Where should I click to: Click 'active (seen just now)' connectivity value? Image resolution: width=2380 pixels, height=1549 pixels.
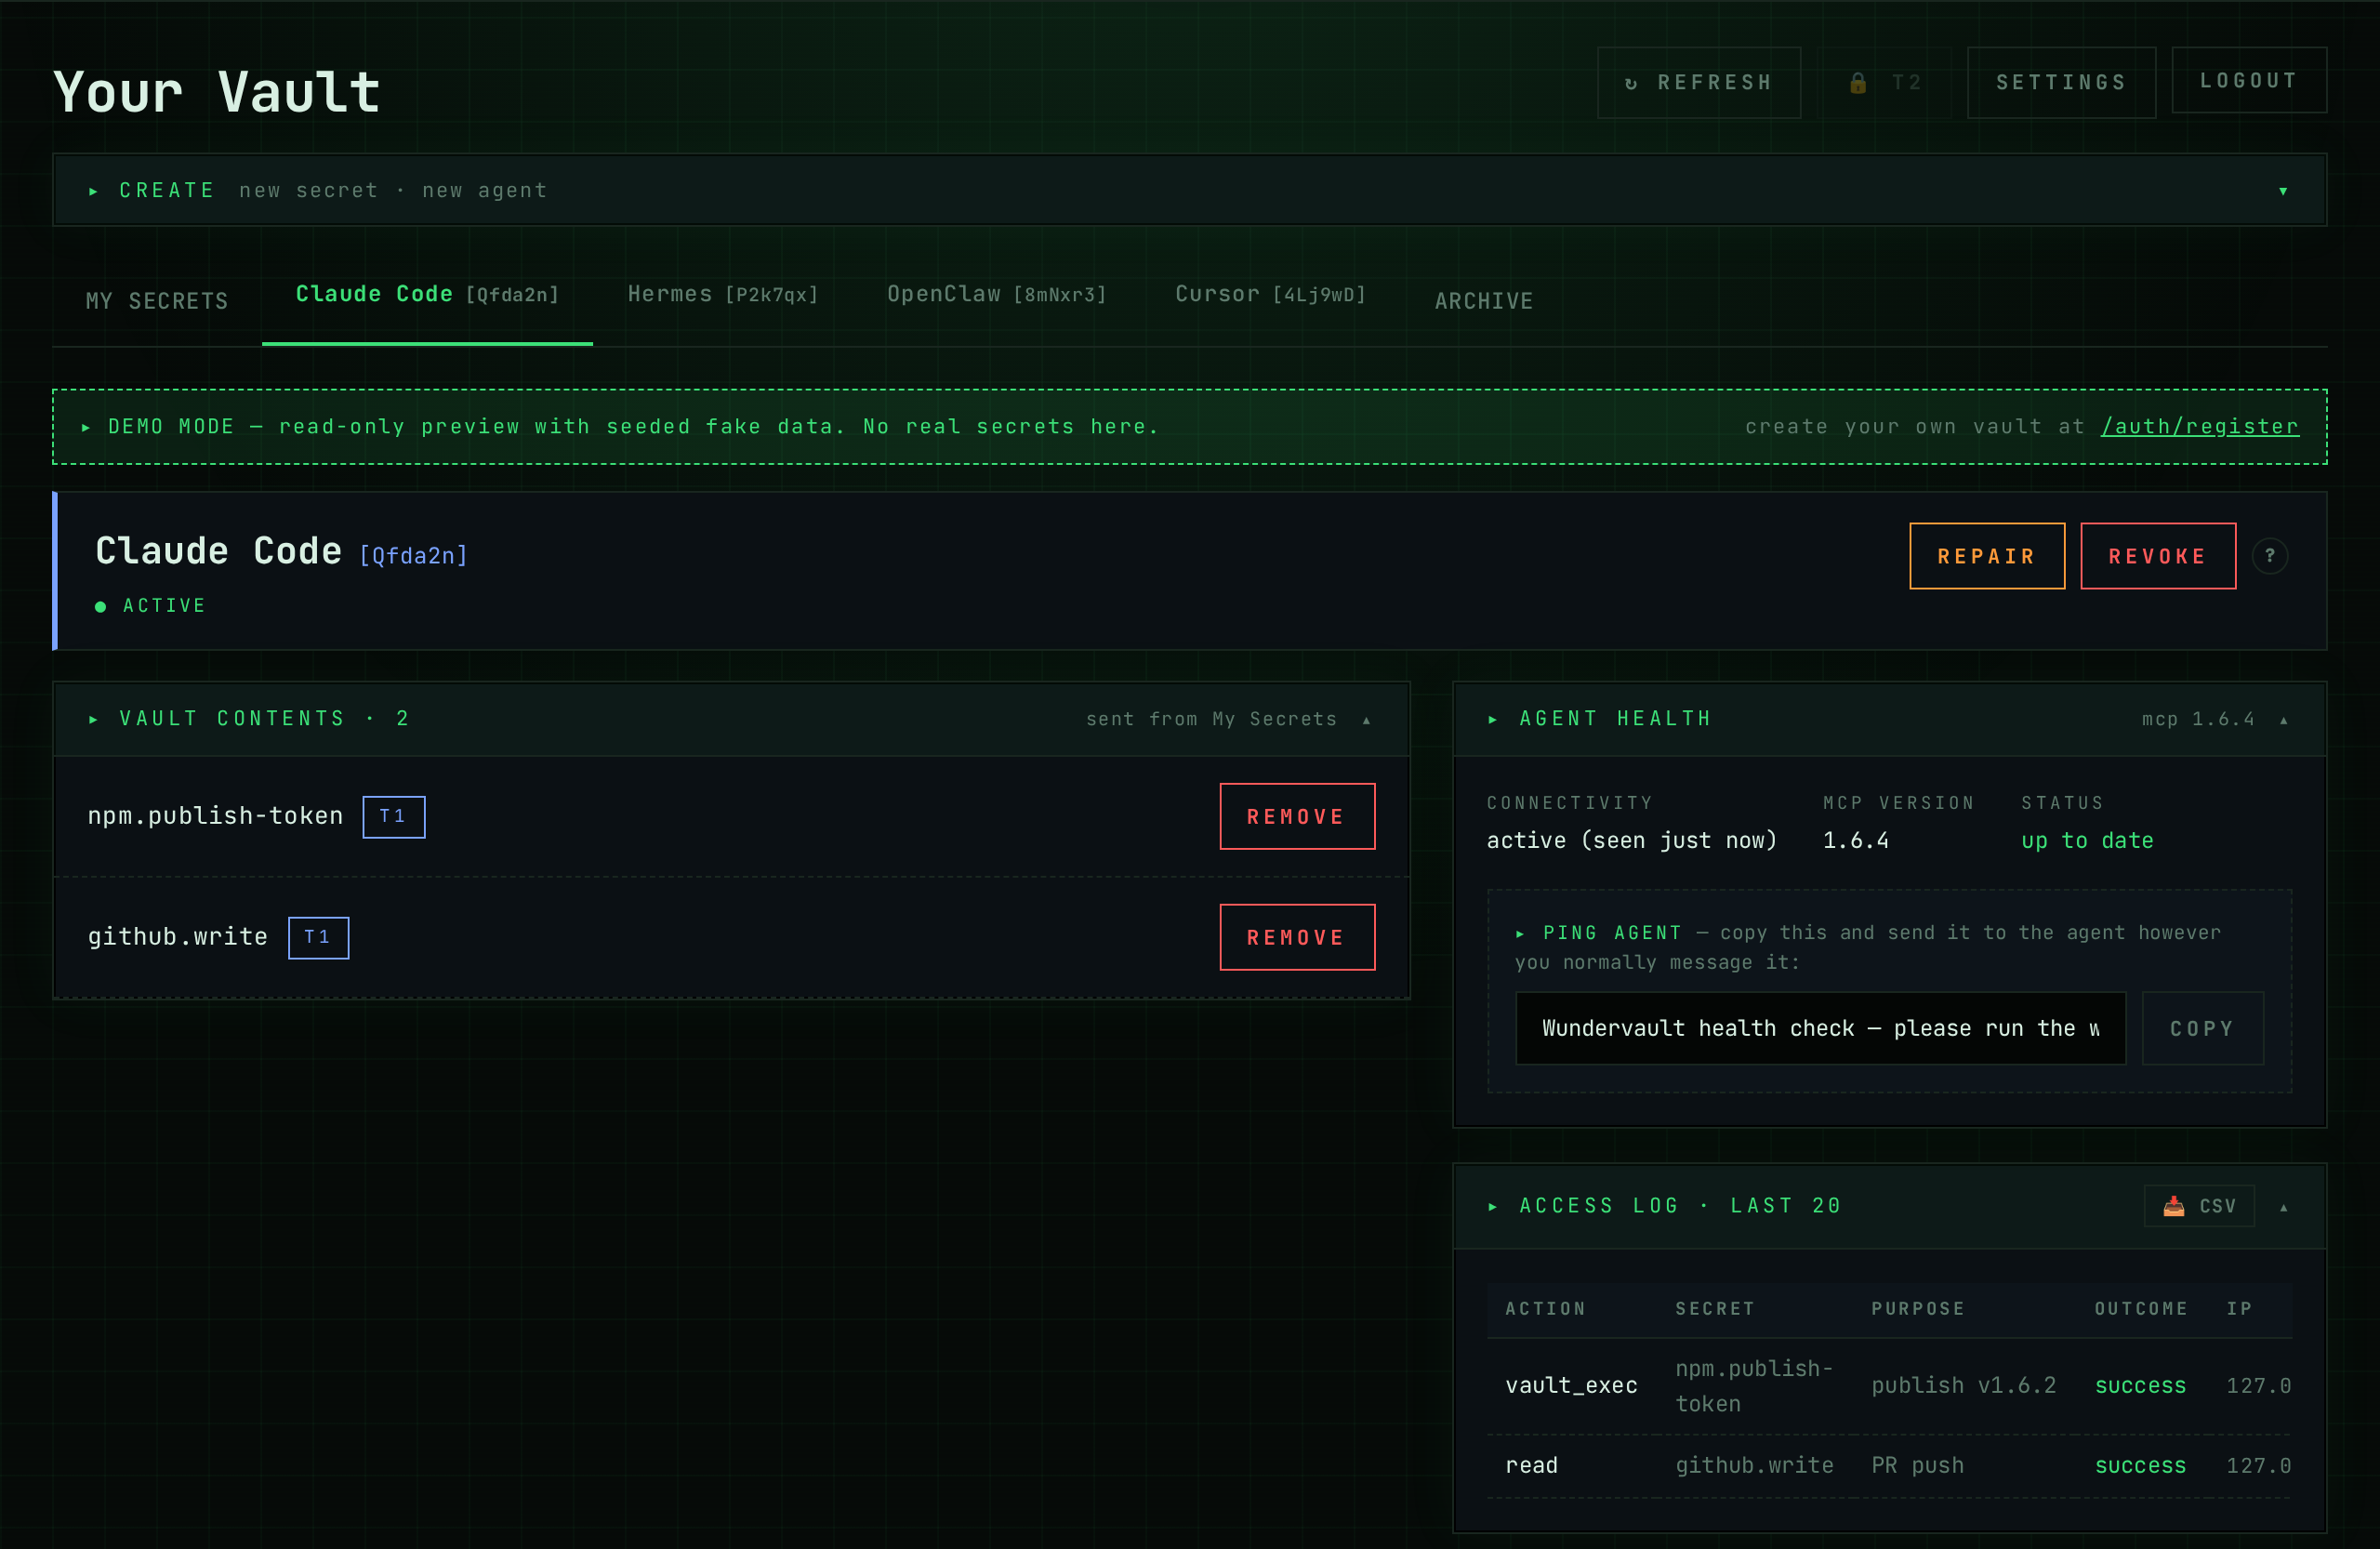tap(1631, 840)
